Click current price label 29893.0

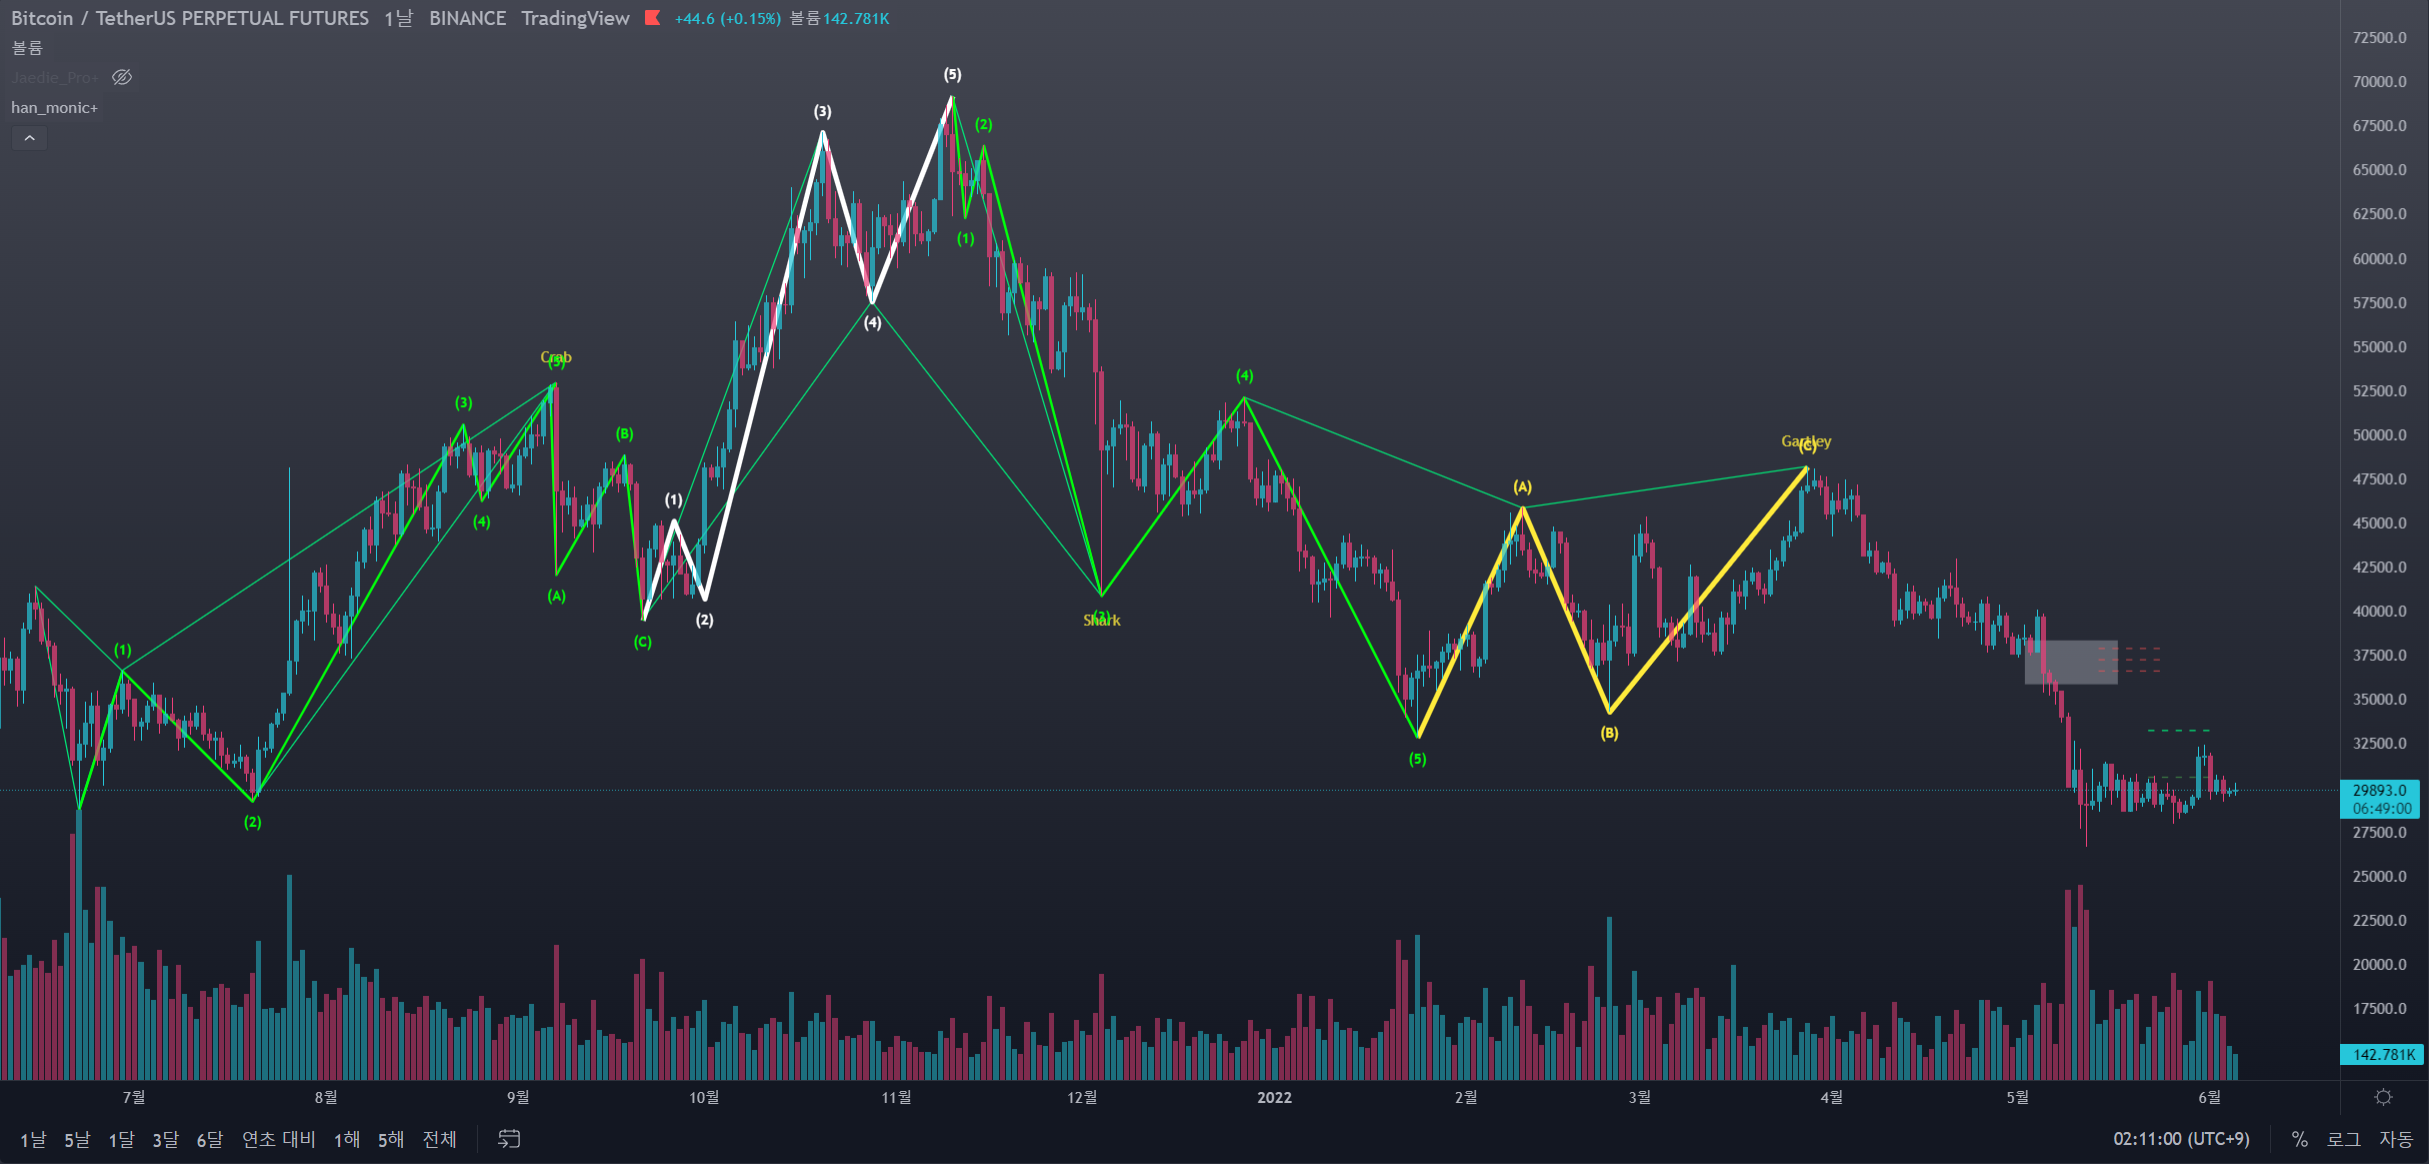click(2379, 790)
